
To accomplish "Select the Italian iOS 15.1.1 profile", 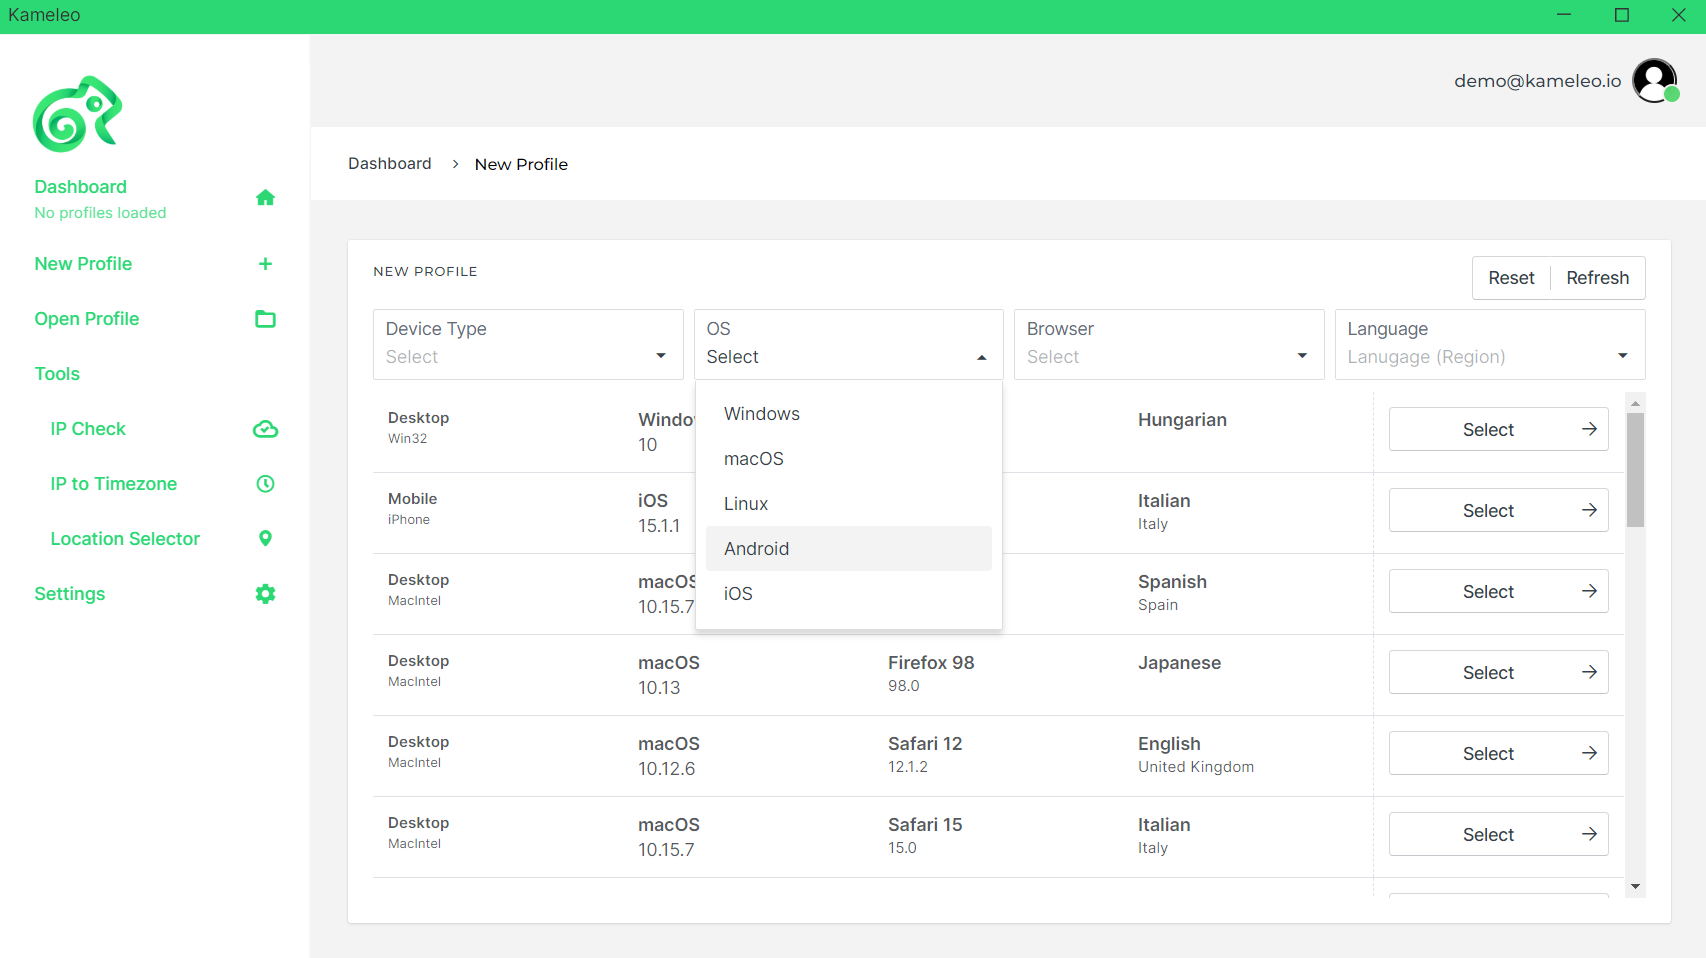I will coord(1498,510).
